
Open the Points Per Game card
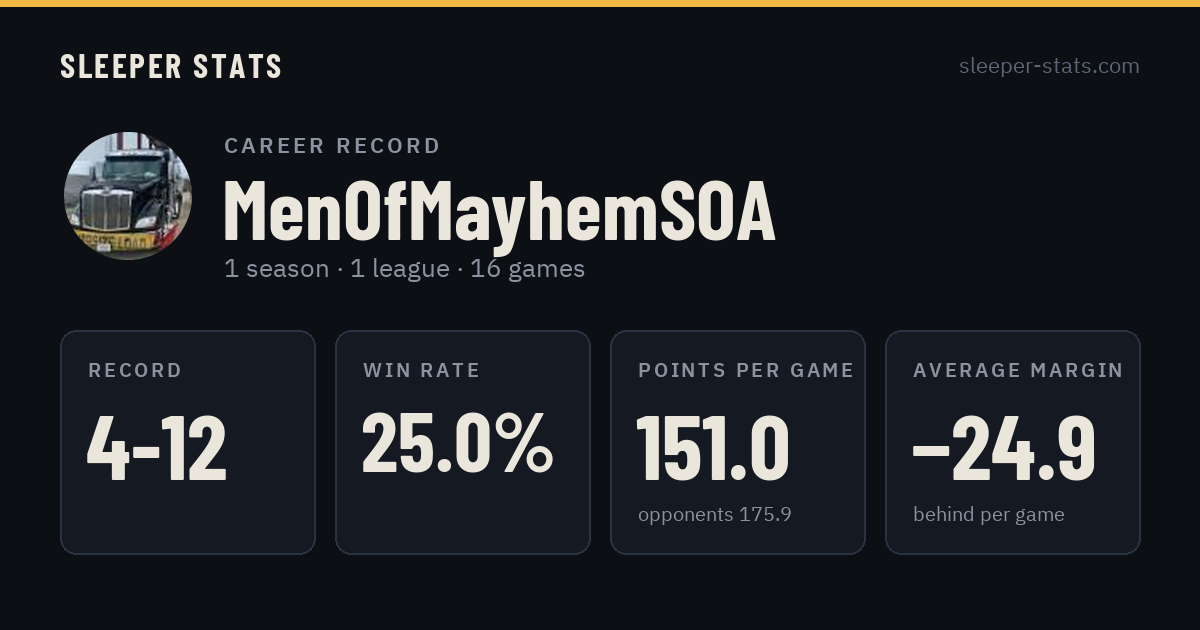(x=738, y=442)
